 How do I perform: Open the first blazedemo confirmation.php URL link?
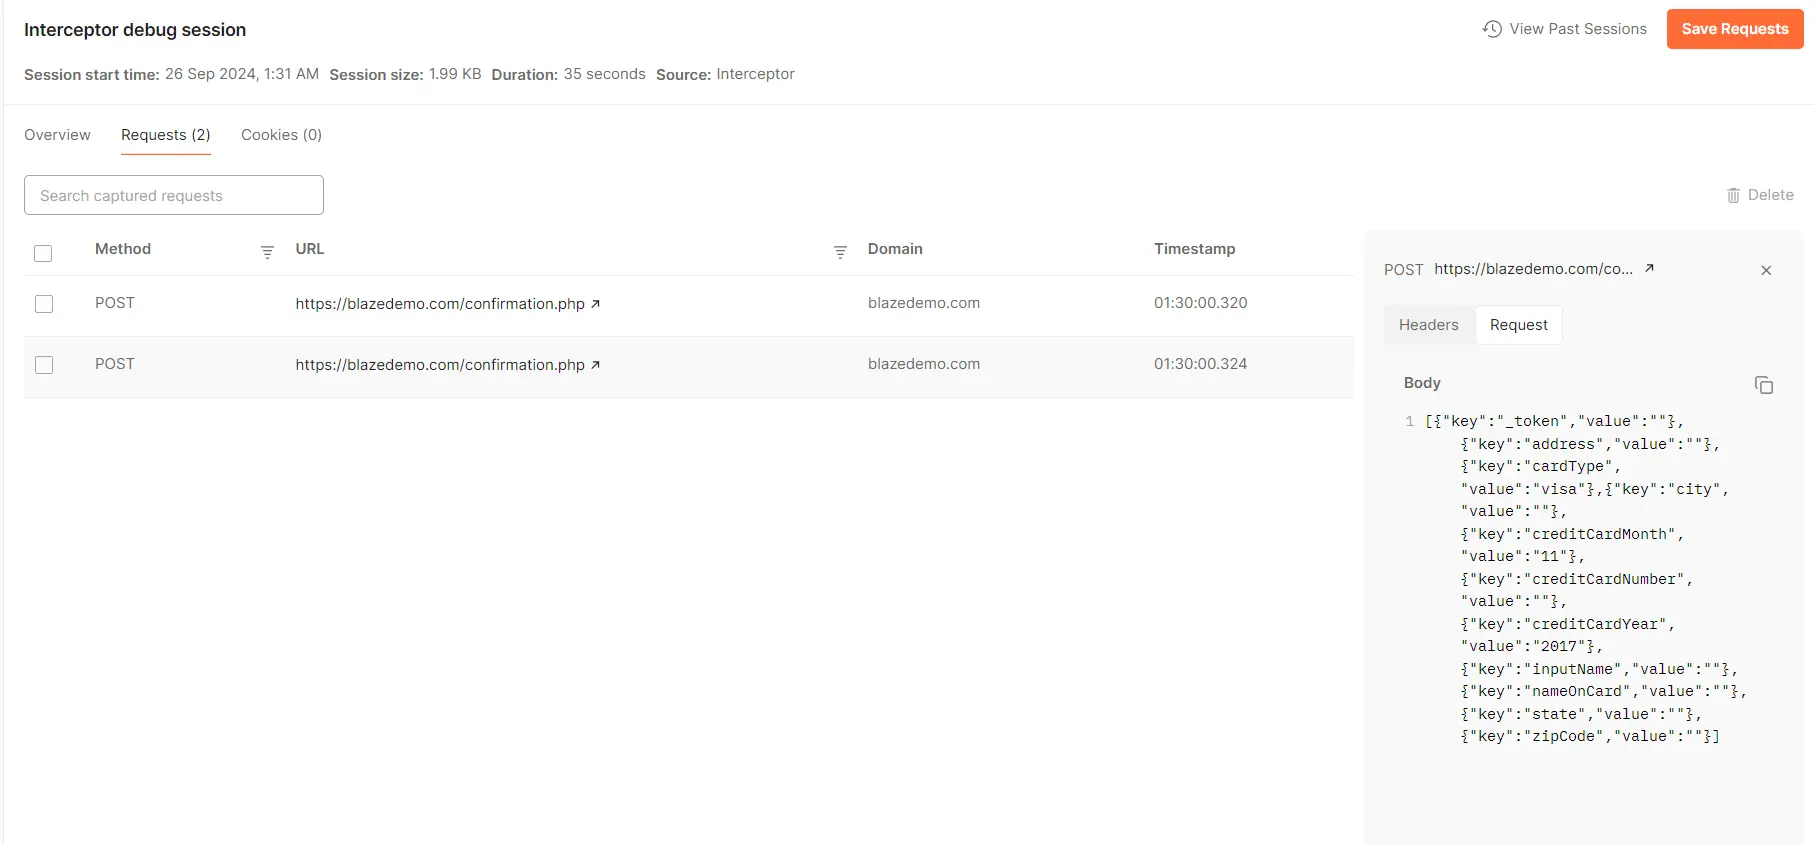click(440, 304)
